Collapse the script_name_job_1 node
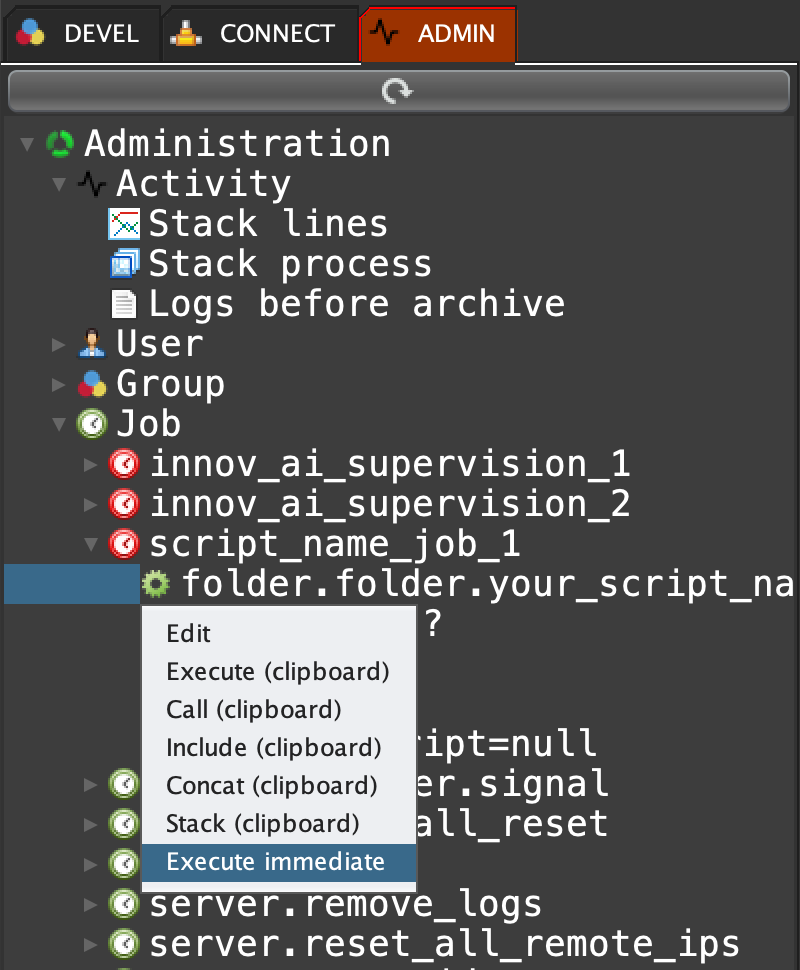This screenshot has height=970, width=800. (91, 544)
